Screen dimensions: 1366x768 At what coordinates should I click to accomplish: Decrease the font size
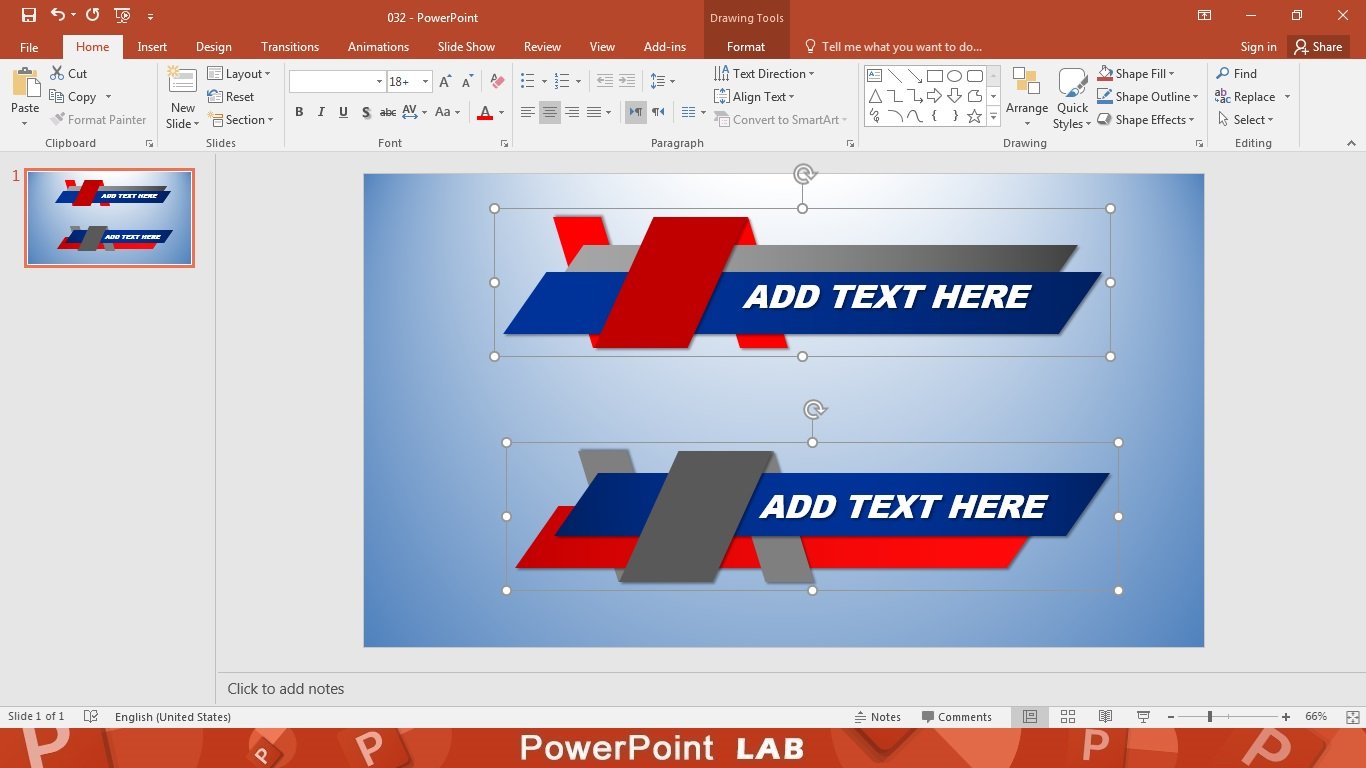[x=467, y=82]
